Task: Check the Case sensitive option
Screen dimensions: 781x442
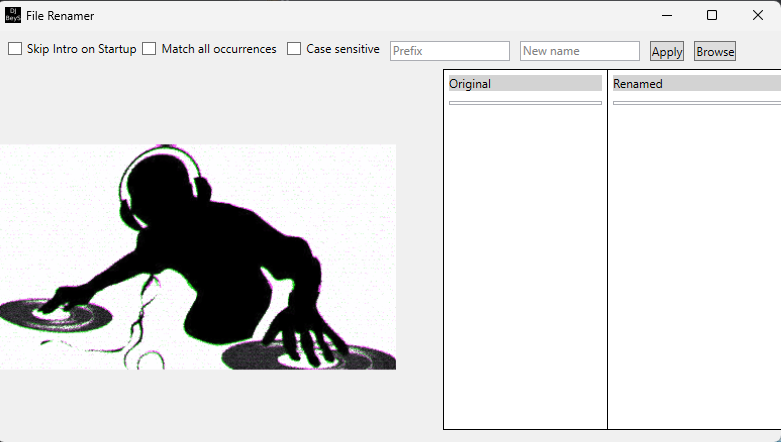Action: [x=294, y=49]
